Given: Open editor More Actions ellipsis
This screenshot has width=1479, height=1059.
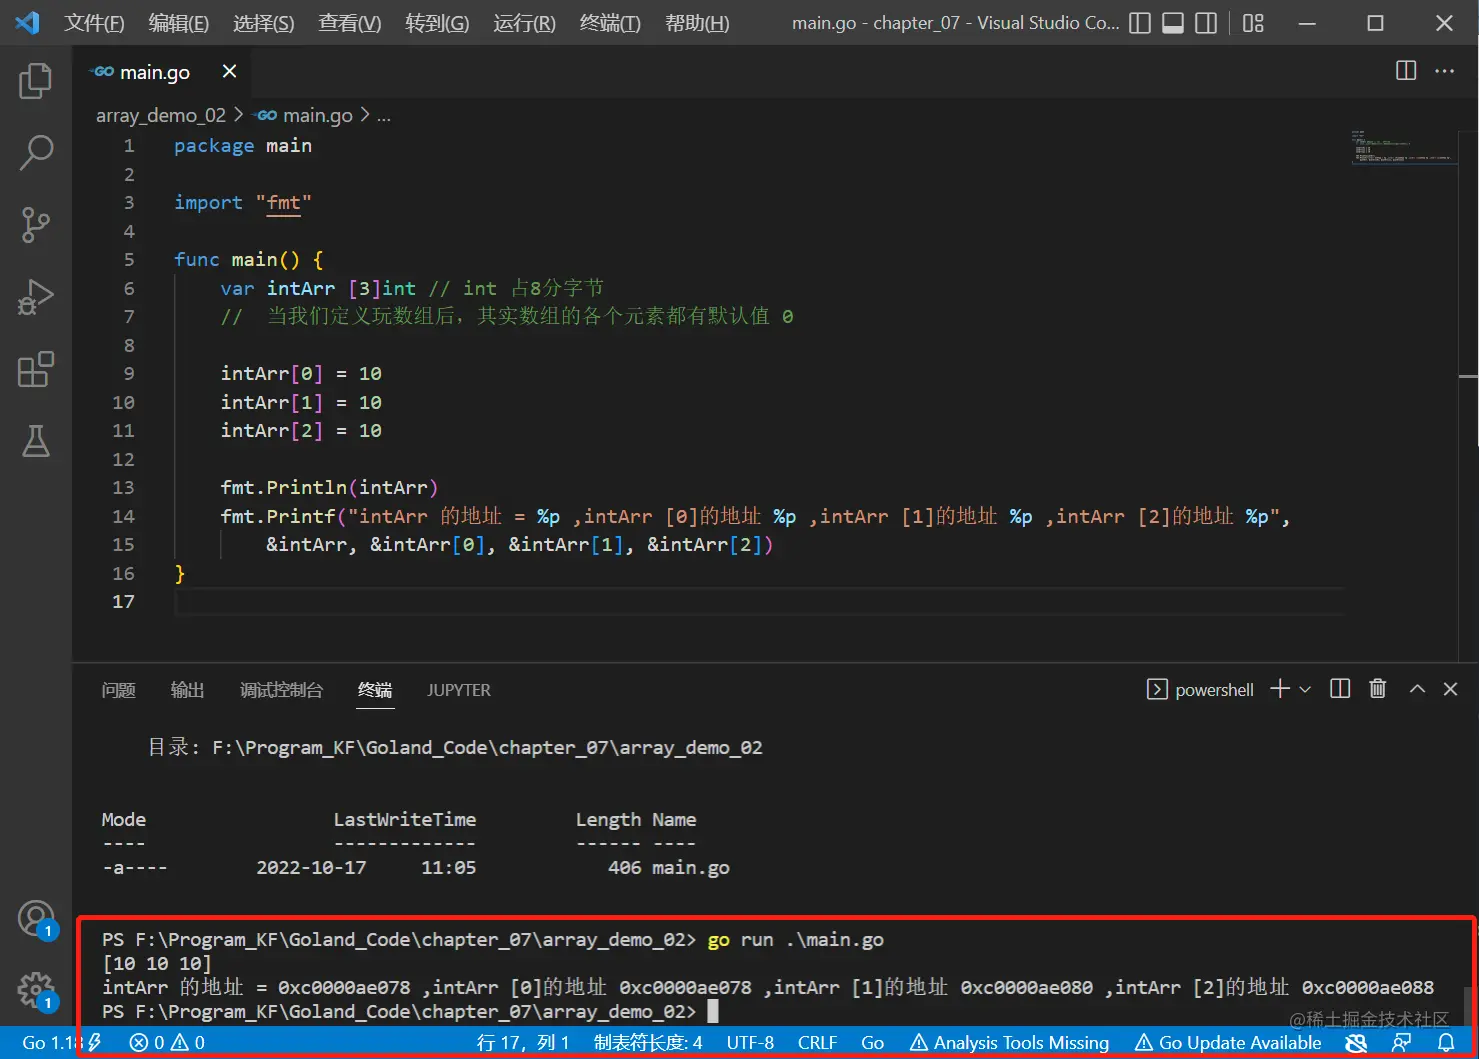Looking at the screenshot, I should (1445, 71).
